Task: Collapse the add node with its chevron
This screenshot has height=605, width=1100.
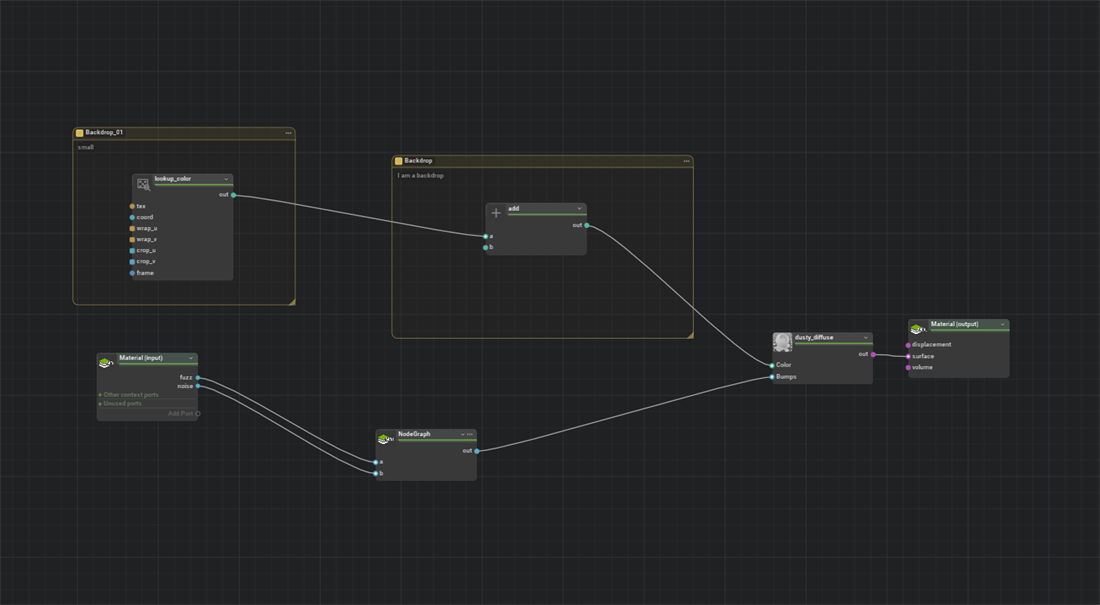Action: pos(579,208)
